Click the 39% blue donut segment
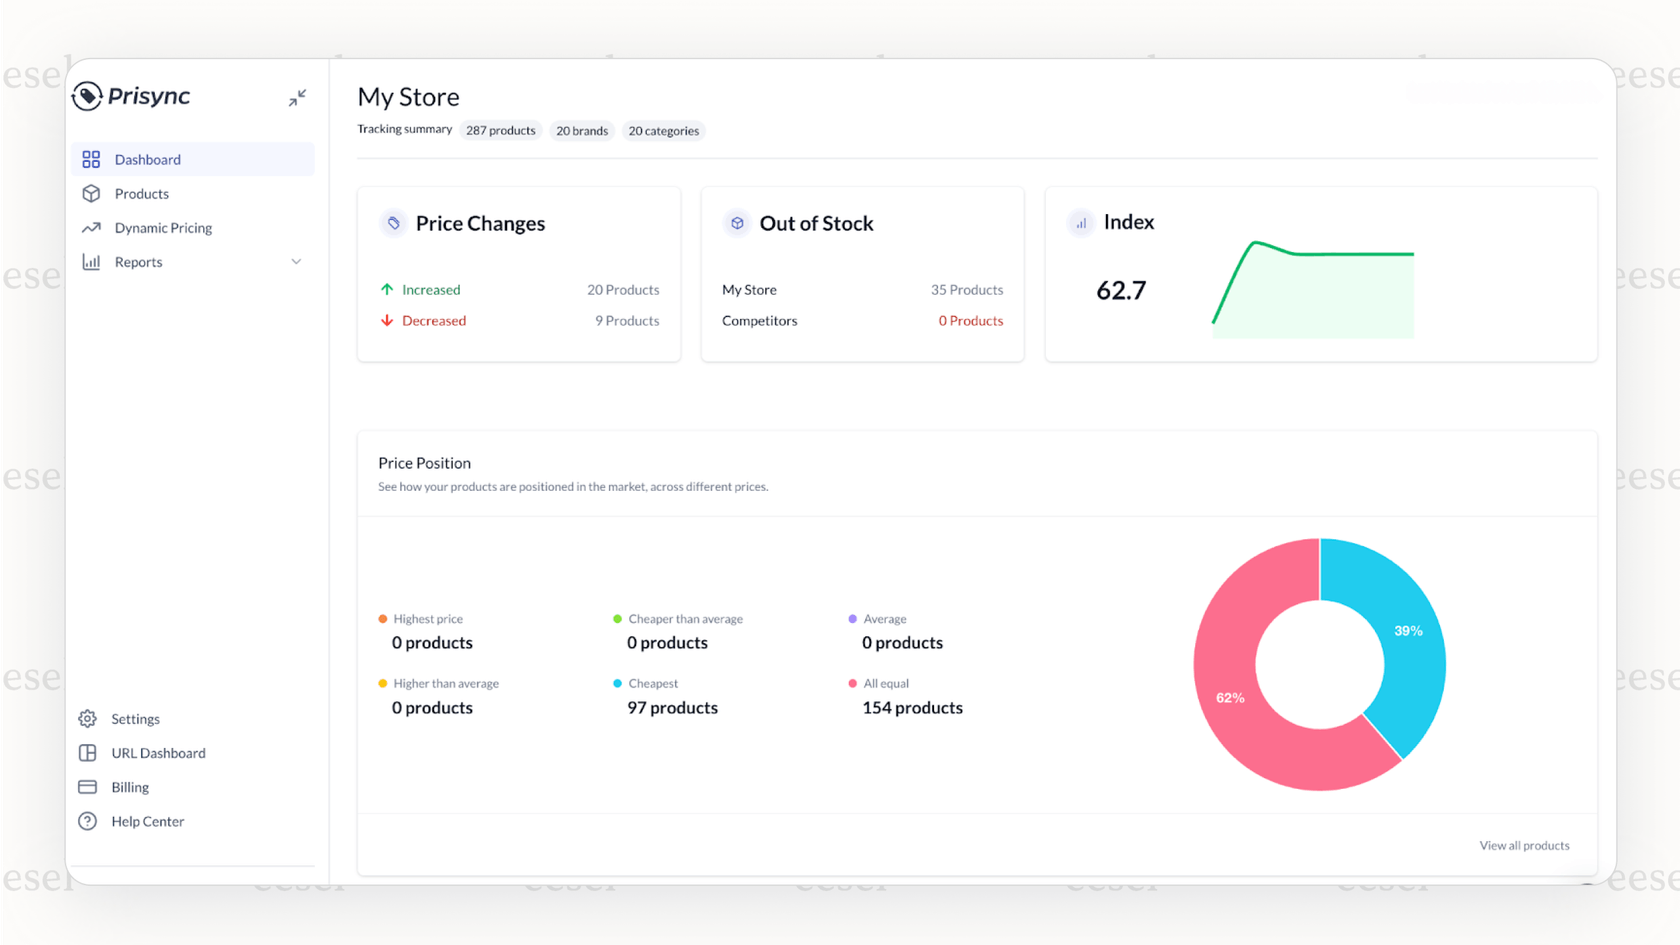 pos(1408,631)
